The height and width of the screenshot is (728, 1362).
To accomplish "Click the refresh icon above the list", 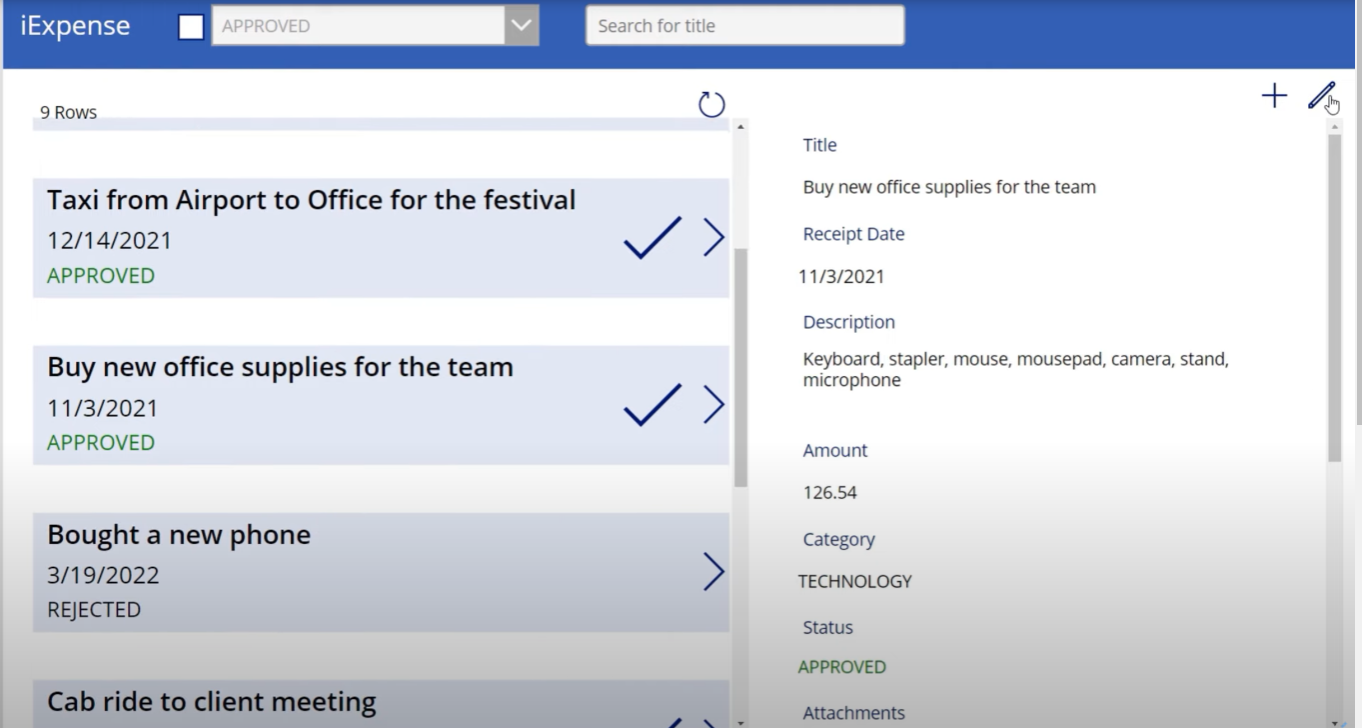I will point(711,104).
